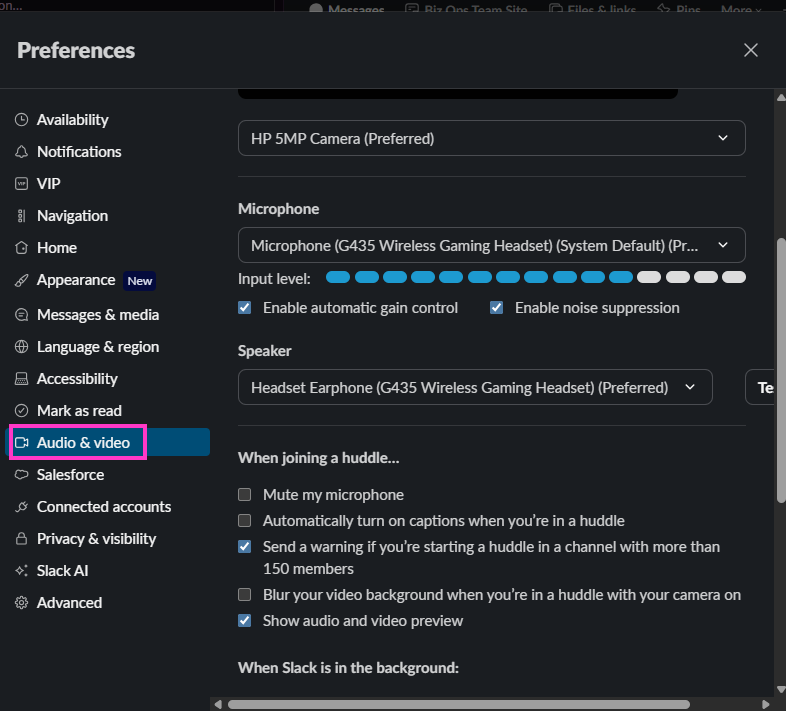Click the New badge next to Appearance

click(140, 281)
